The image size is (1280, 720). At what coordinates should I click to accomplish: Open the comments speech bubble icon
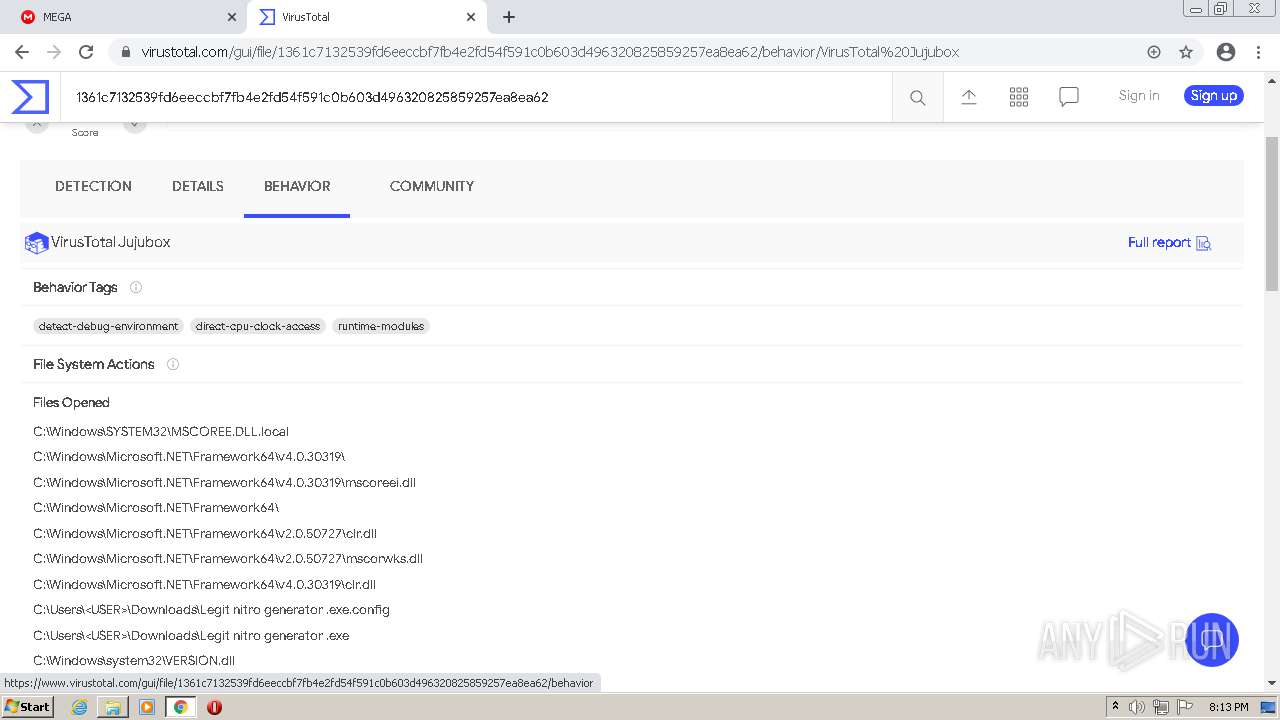tap(1069, 97)
